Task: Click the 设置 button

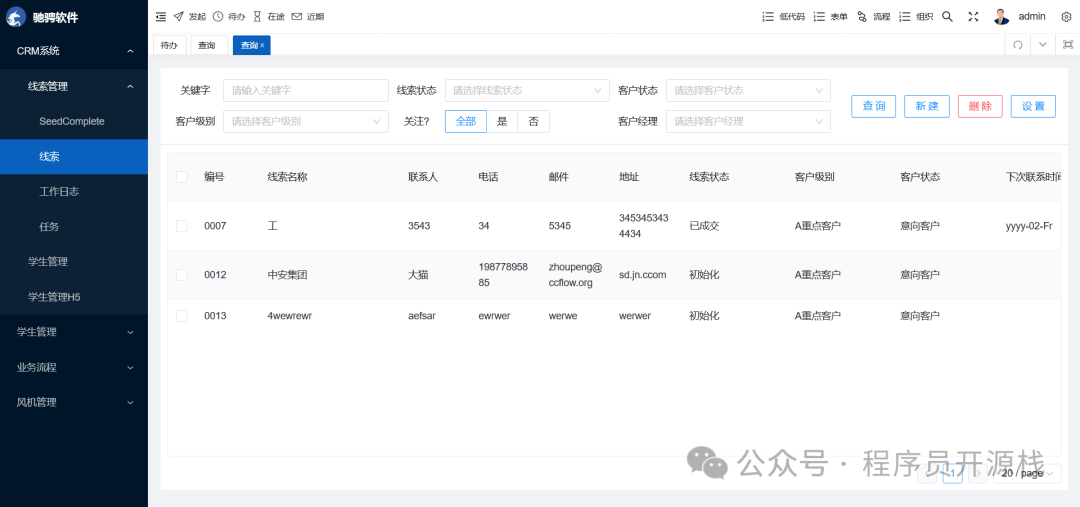Action: point(1033,106)
